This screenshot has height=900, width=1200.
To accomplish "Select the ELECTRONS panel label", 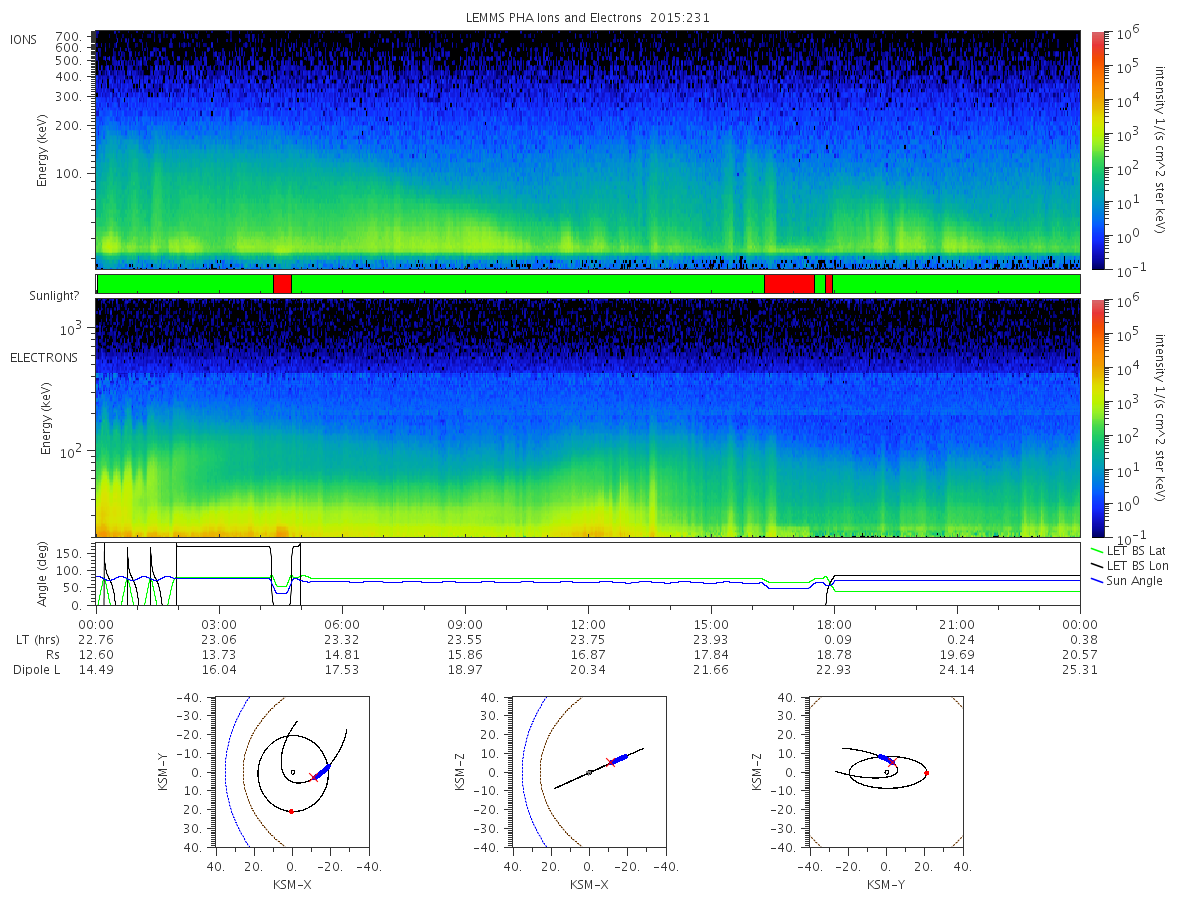I will (44, 357).
